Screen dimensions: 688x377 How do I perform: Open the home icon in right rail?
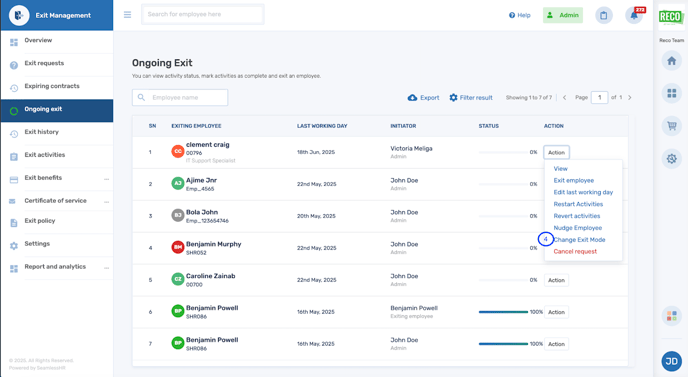tap(671, 61)
